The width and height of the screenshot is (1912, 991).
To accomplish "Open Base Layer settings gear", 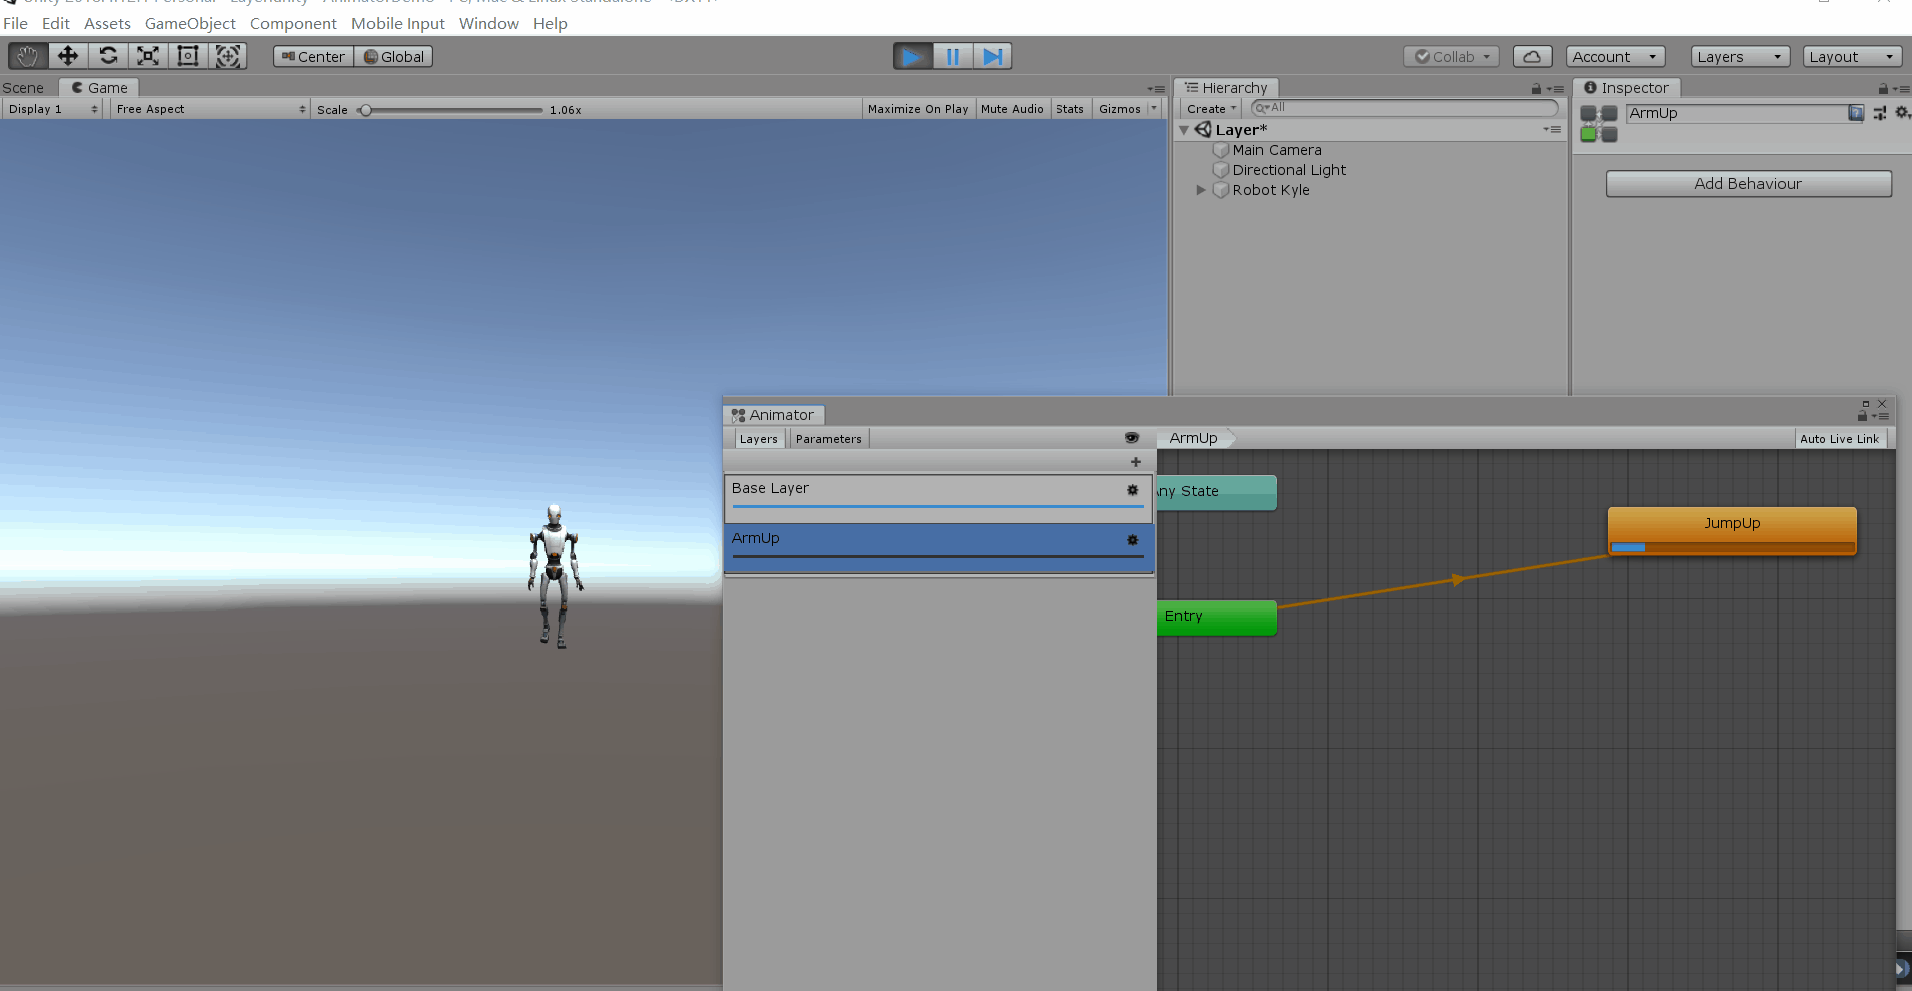I will [1133, 490].
